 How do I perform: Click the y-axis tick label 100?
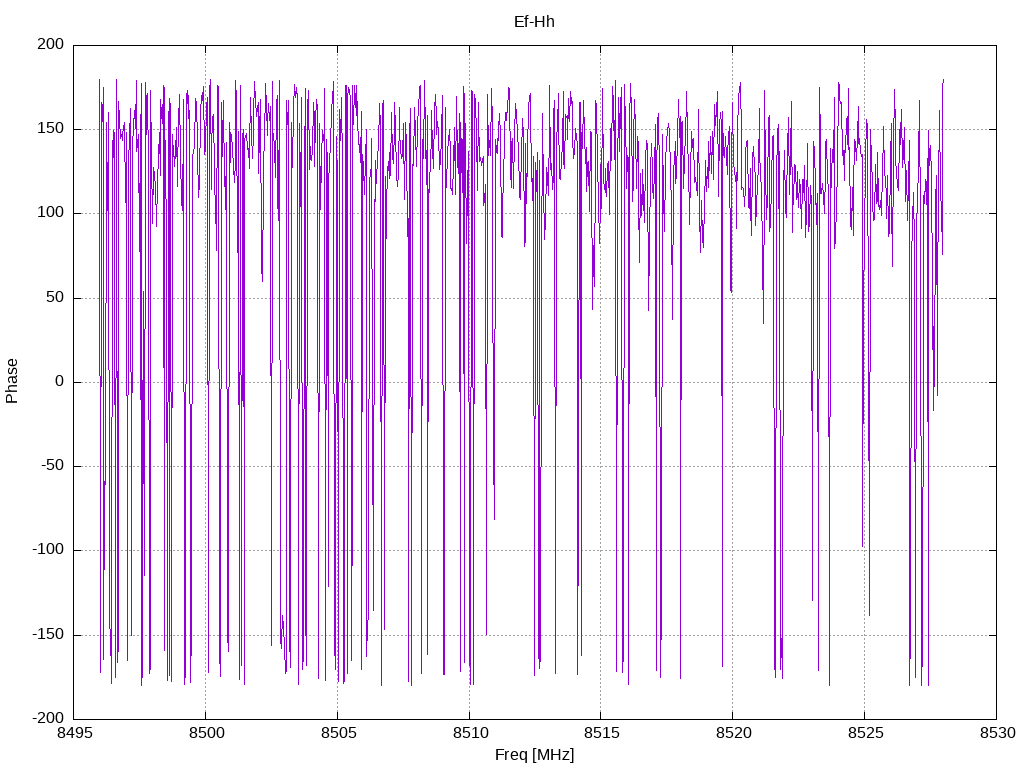click(50, 213)
